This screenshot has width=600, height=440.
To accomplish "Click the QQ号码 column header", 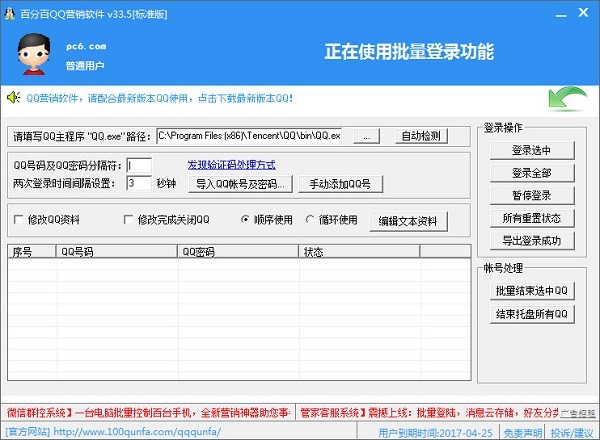I will pyautogui.click(x=117, y=251).
